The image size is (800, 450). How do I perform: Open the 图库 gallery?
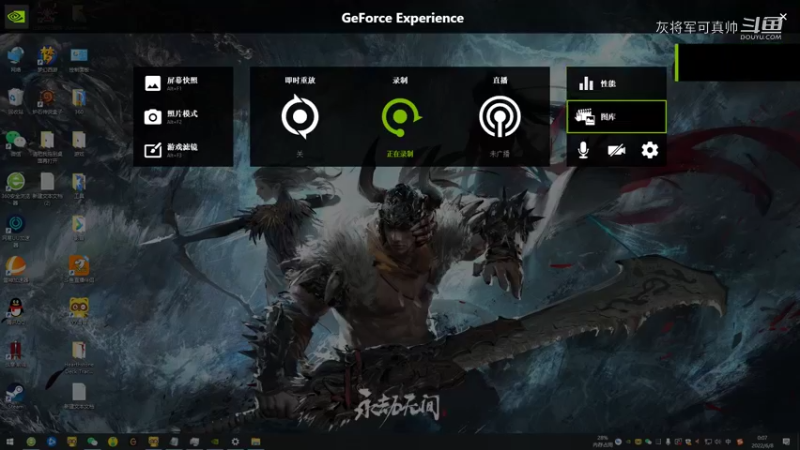coord(616,117)
